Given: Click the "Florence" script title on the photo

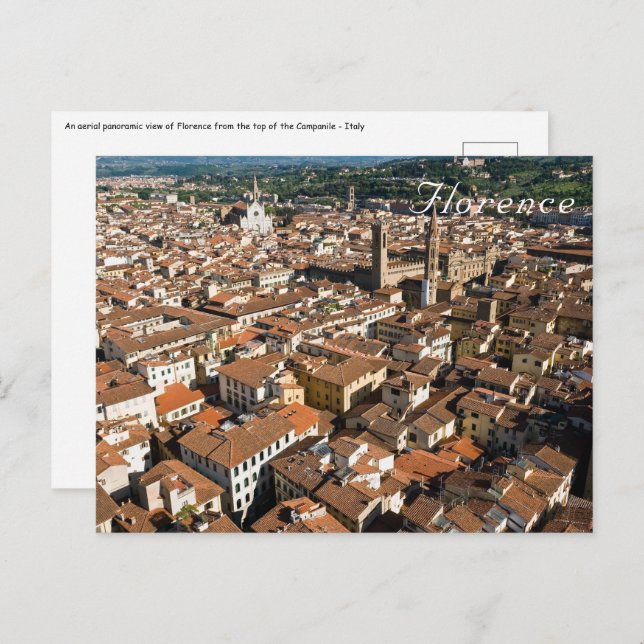Looking at the screenshot, I should tap(494, 199).
